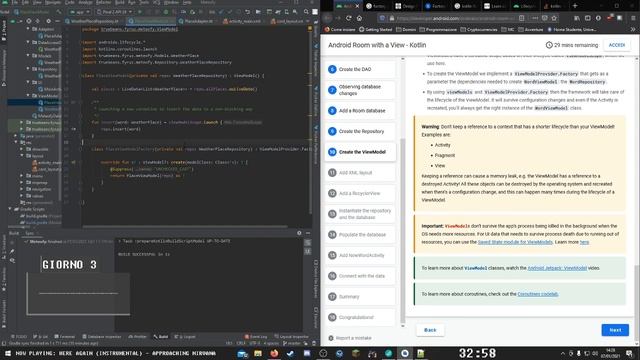Click the undo arrow in Android Studio toolbar
The image size is (640, 360).
[x=247, y=12]
